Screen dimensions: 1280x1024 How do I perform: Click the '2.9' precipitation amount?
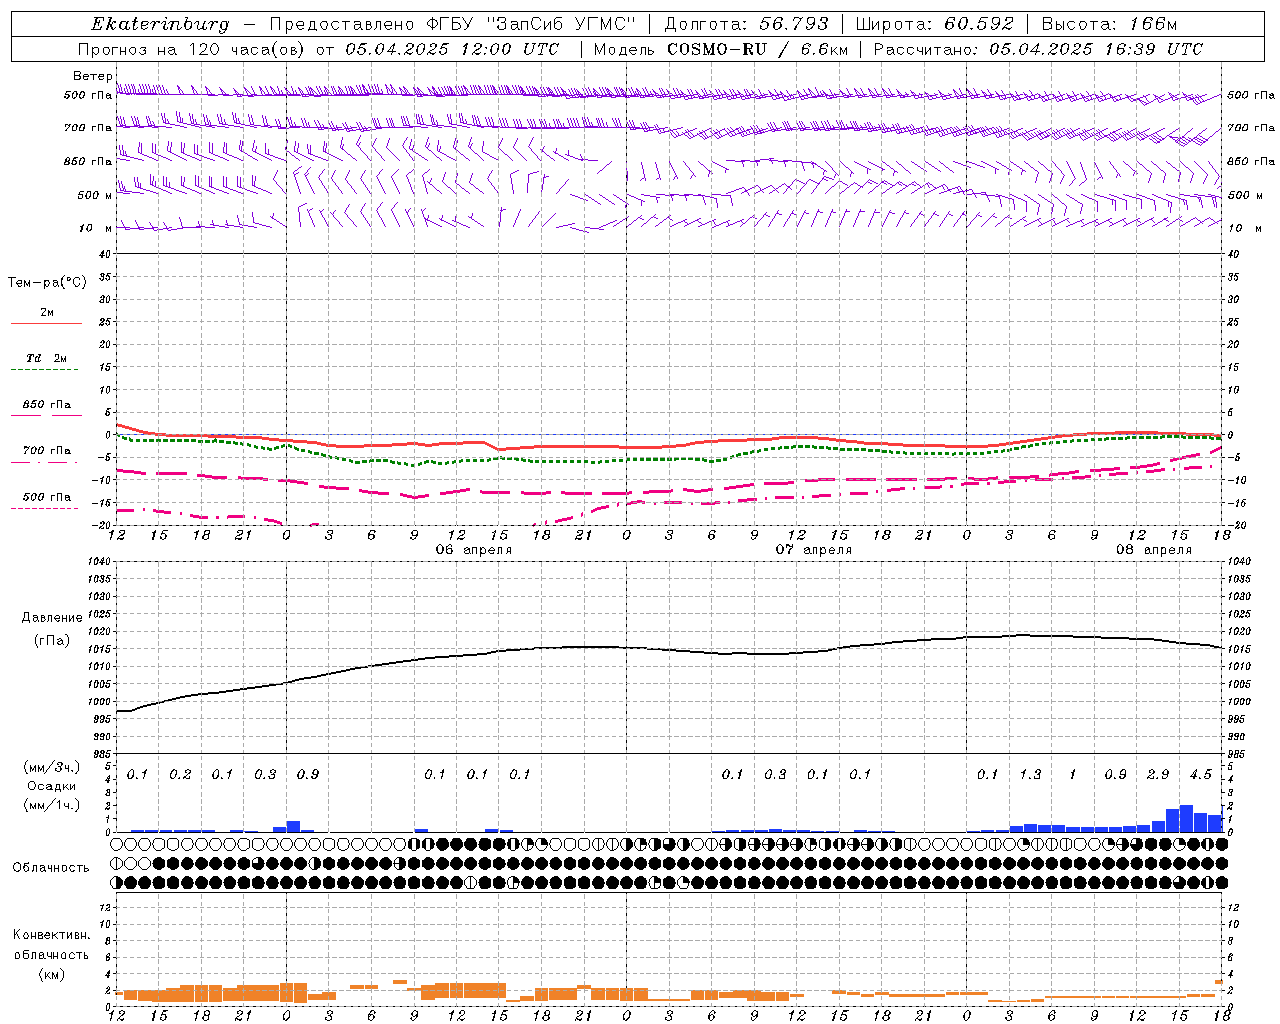pos(1158,774)
